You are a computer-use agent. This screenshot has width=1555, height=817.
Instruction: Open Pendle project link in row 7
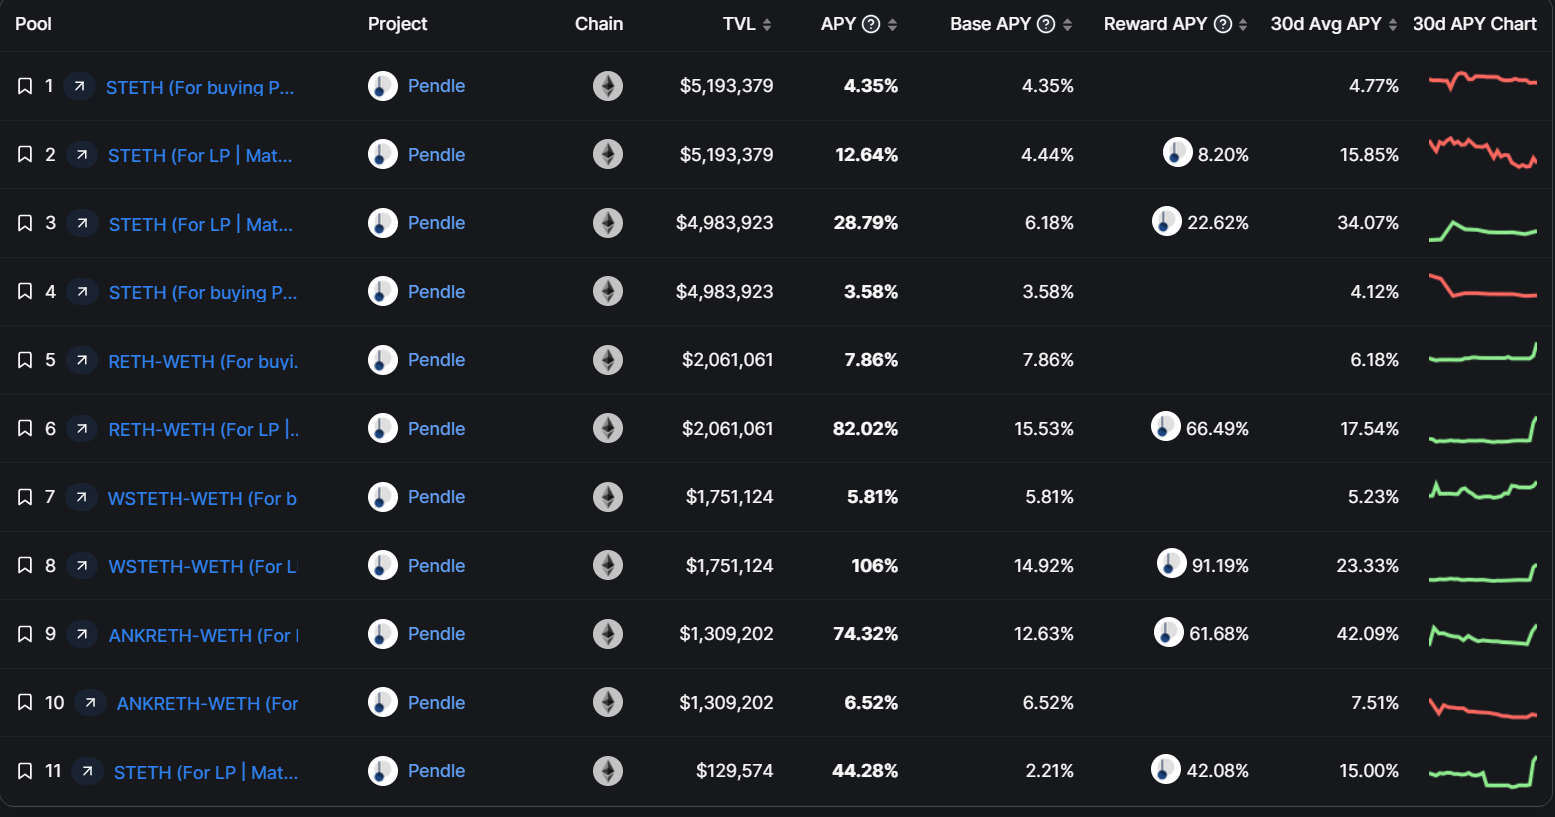436,496
